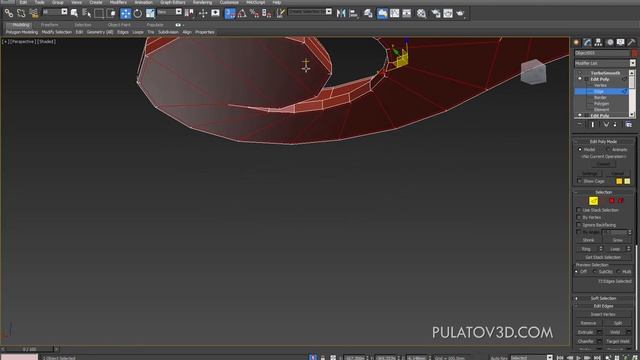Expand the Soft Selection rollout
Viewport: 640px width, 360px height.
pos(603,298)
